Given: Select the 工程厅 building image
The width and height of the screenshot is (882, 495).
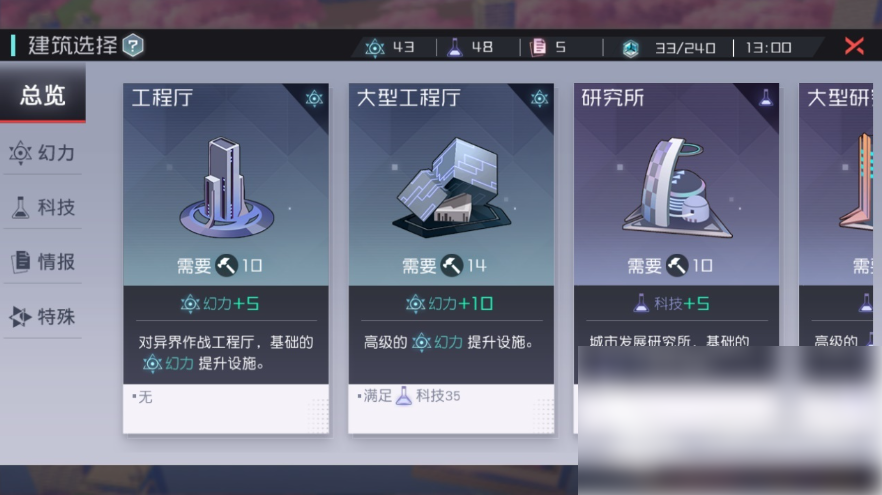Looking at the screenshot, I should pos(226,188).
